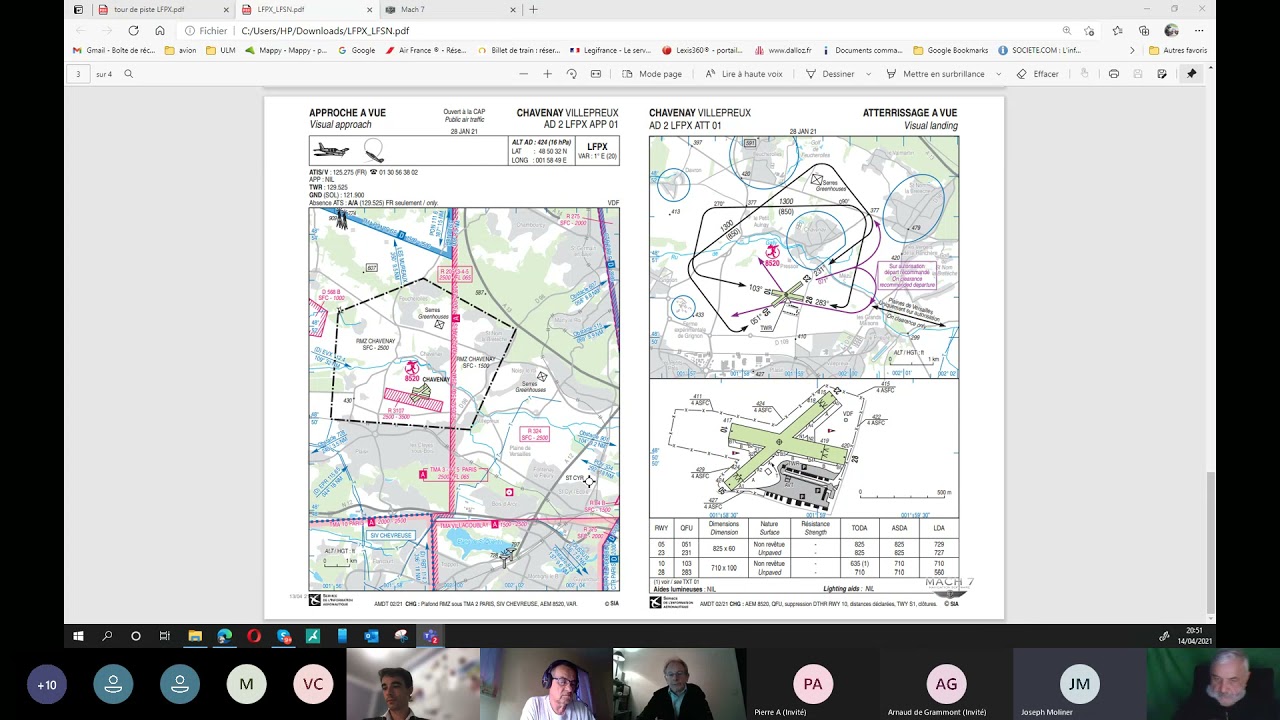
Task: Open the Autres favoris folder
Action: [x=1178, y=50]
